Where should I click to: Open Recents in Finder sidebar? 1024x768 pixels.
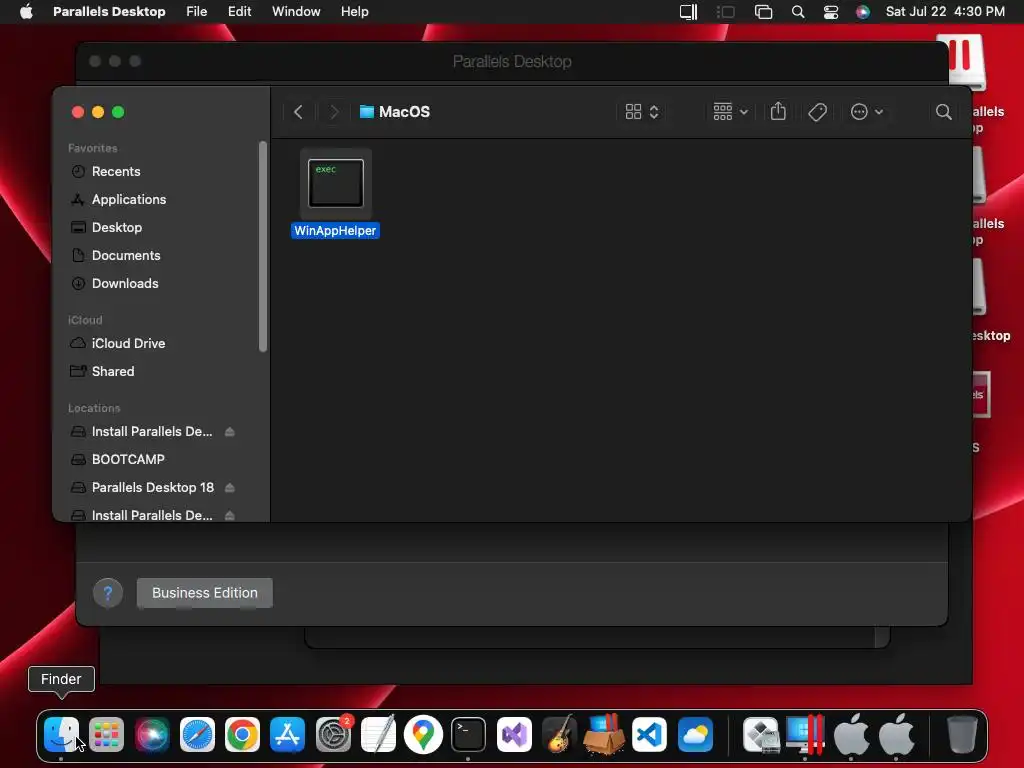click(116, 171)
